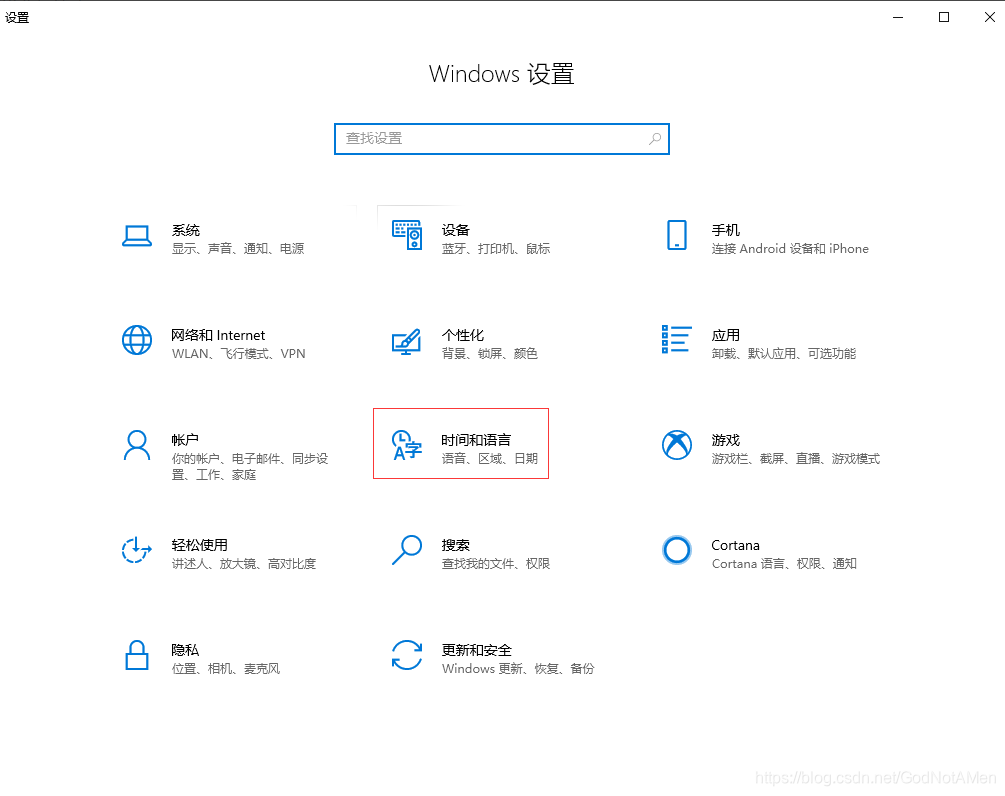Image resolution: width=1005 pixels, height=796 pixels.
Task: Open the 轻松使用 (Ease of Access) icon
Action: [137, 550]
